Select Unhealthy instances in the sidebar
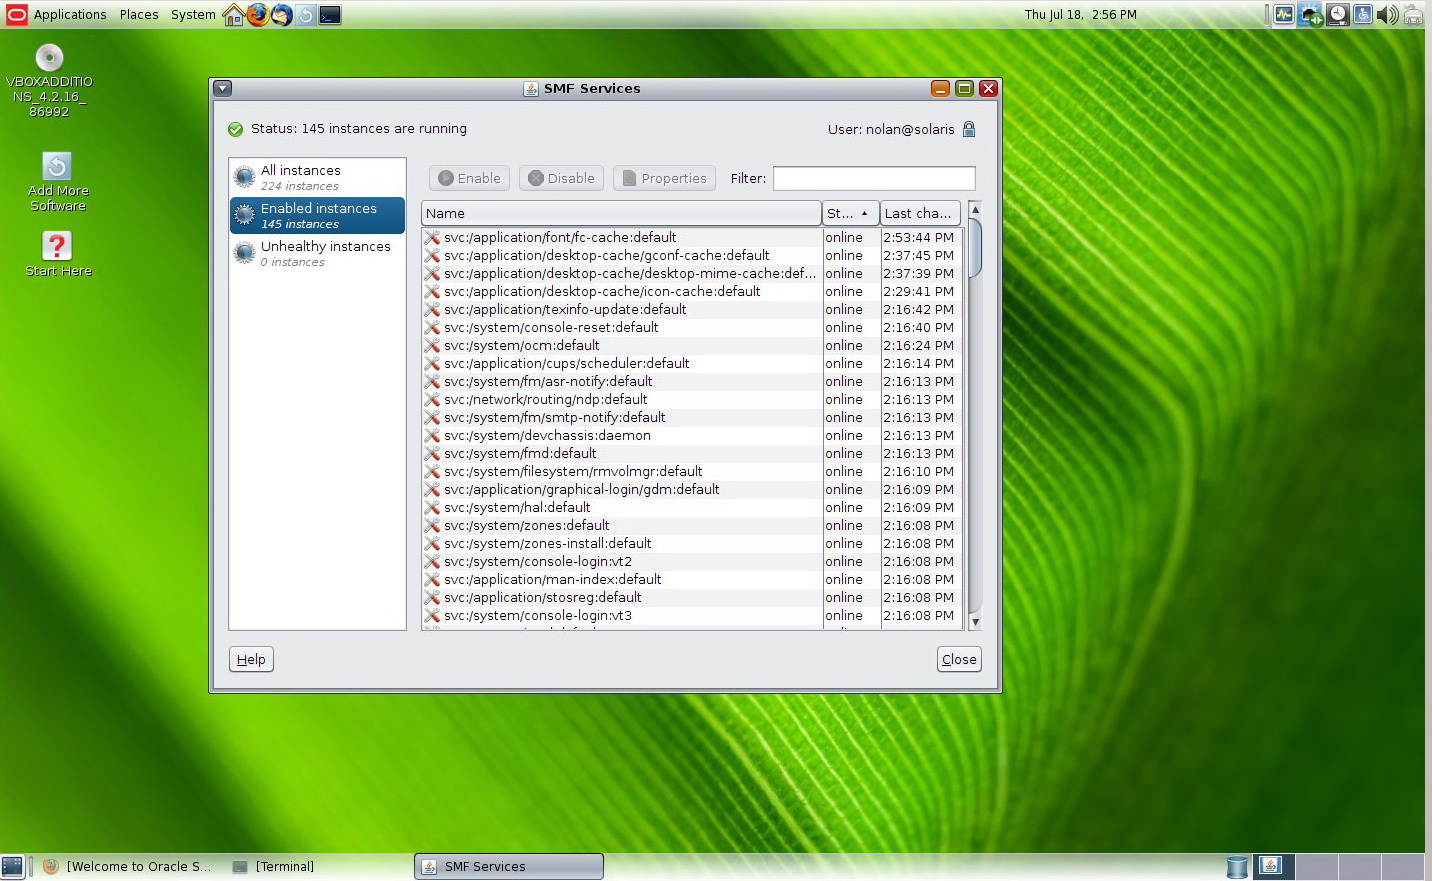 (x=317, y=253)
